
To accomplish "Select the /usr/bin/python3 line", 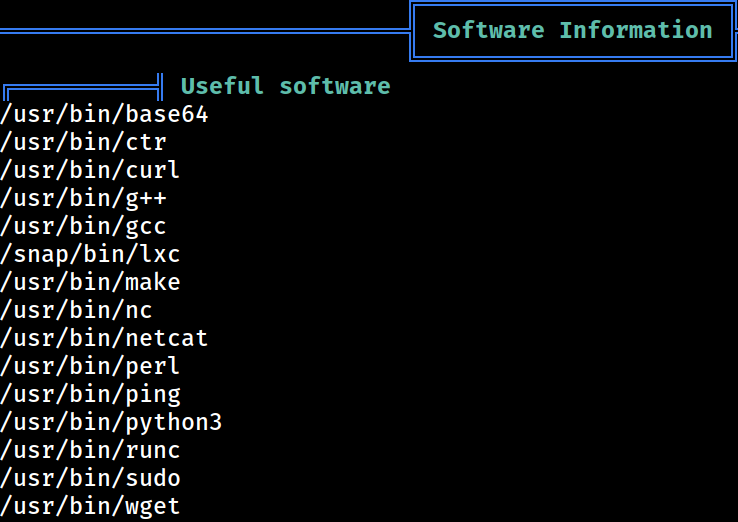I will [111, 422].
